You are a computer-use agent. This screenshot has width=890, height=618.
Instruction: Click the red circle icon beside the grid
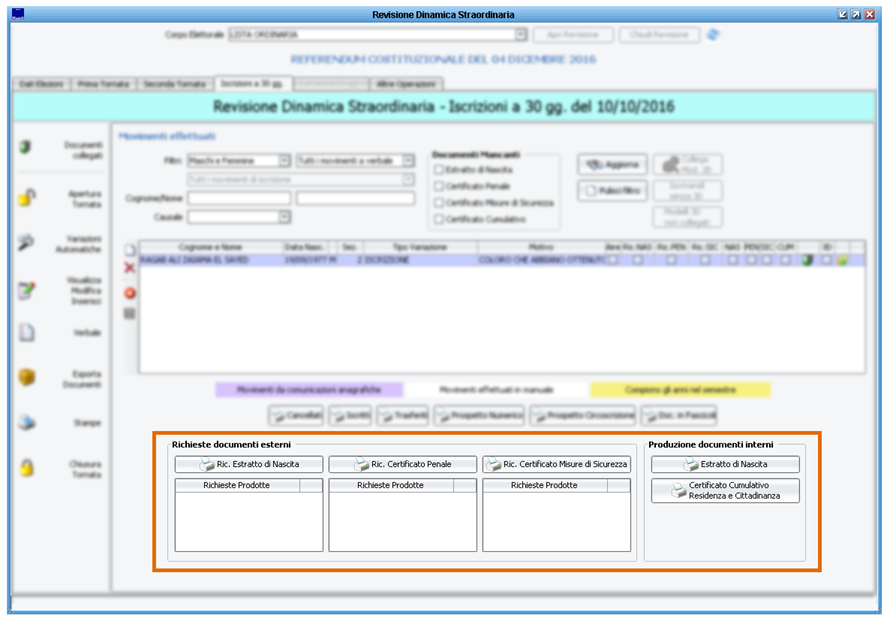[x=130, y=293]
